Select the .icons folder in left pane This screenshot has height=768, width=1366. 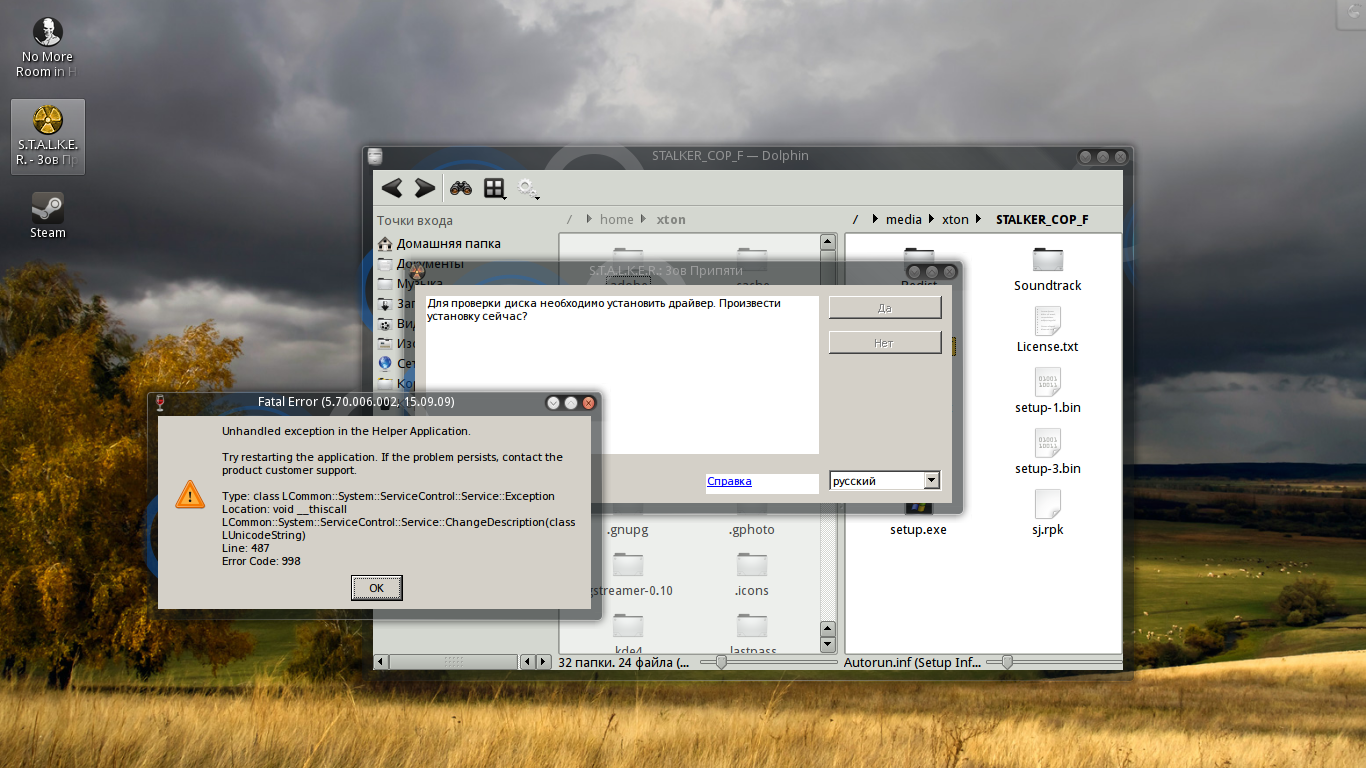[x=751, y=574]
